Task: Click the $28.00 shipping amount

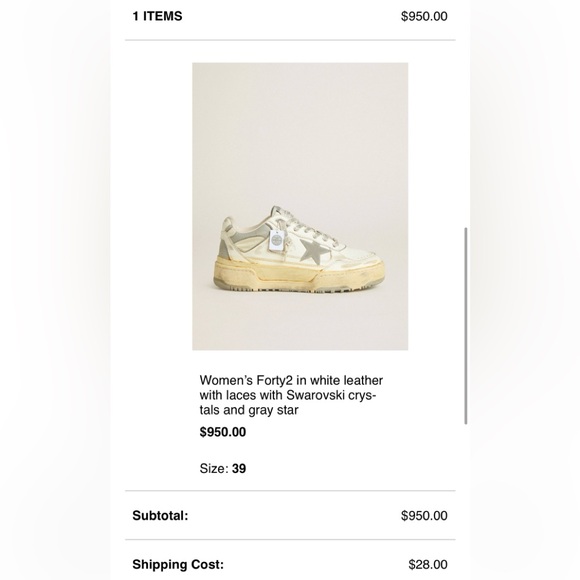Action: [428, 564]
